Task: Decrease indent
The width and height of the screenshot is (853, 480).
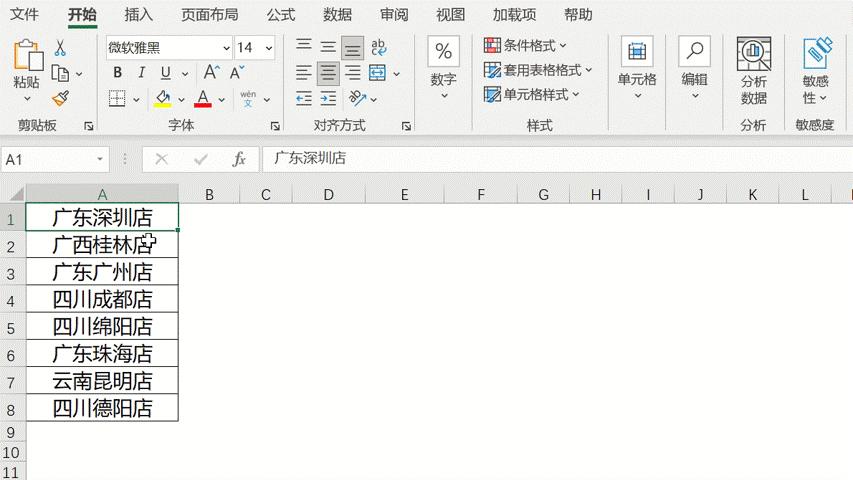Action: pyautogui.click(x=304, y=99)
